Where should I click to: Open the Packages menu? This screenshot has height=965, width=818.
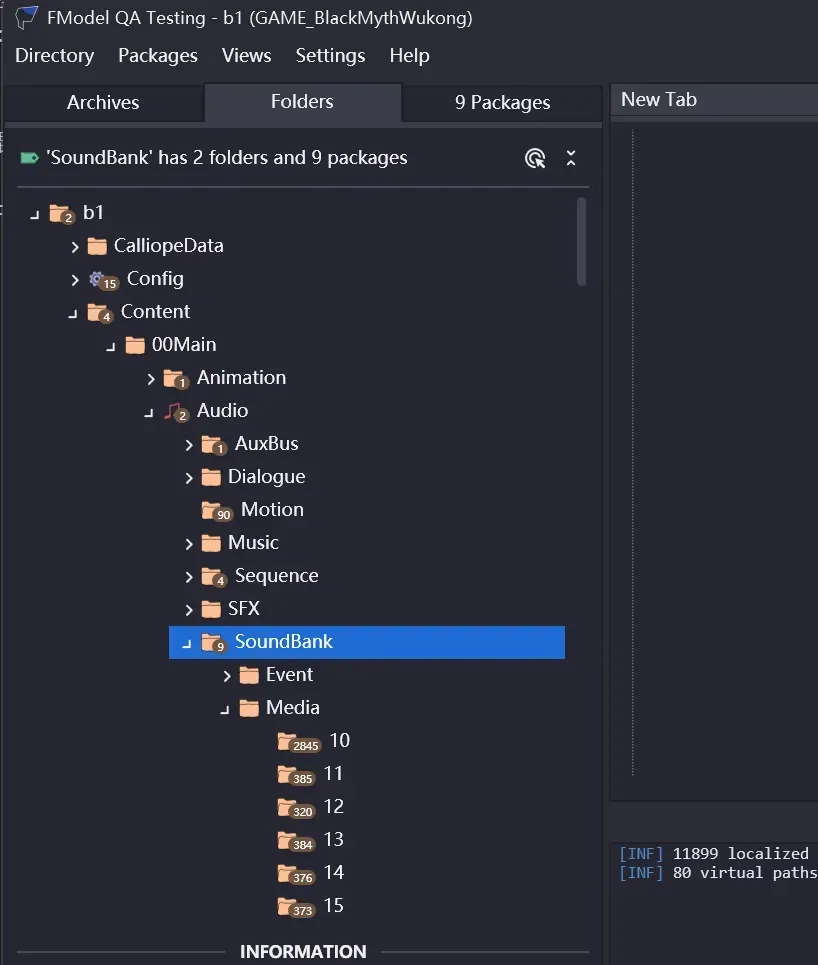158,56
